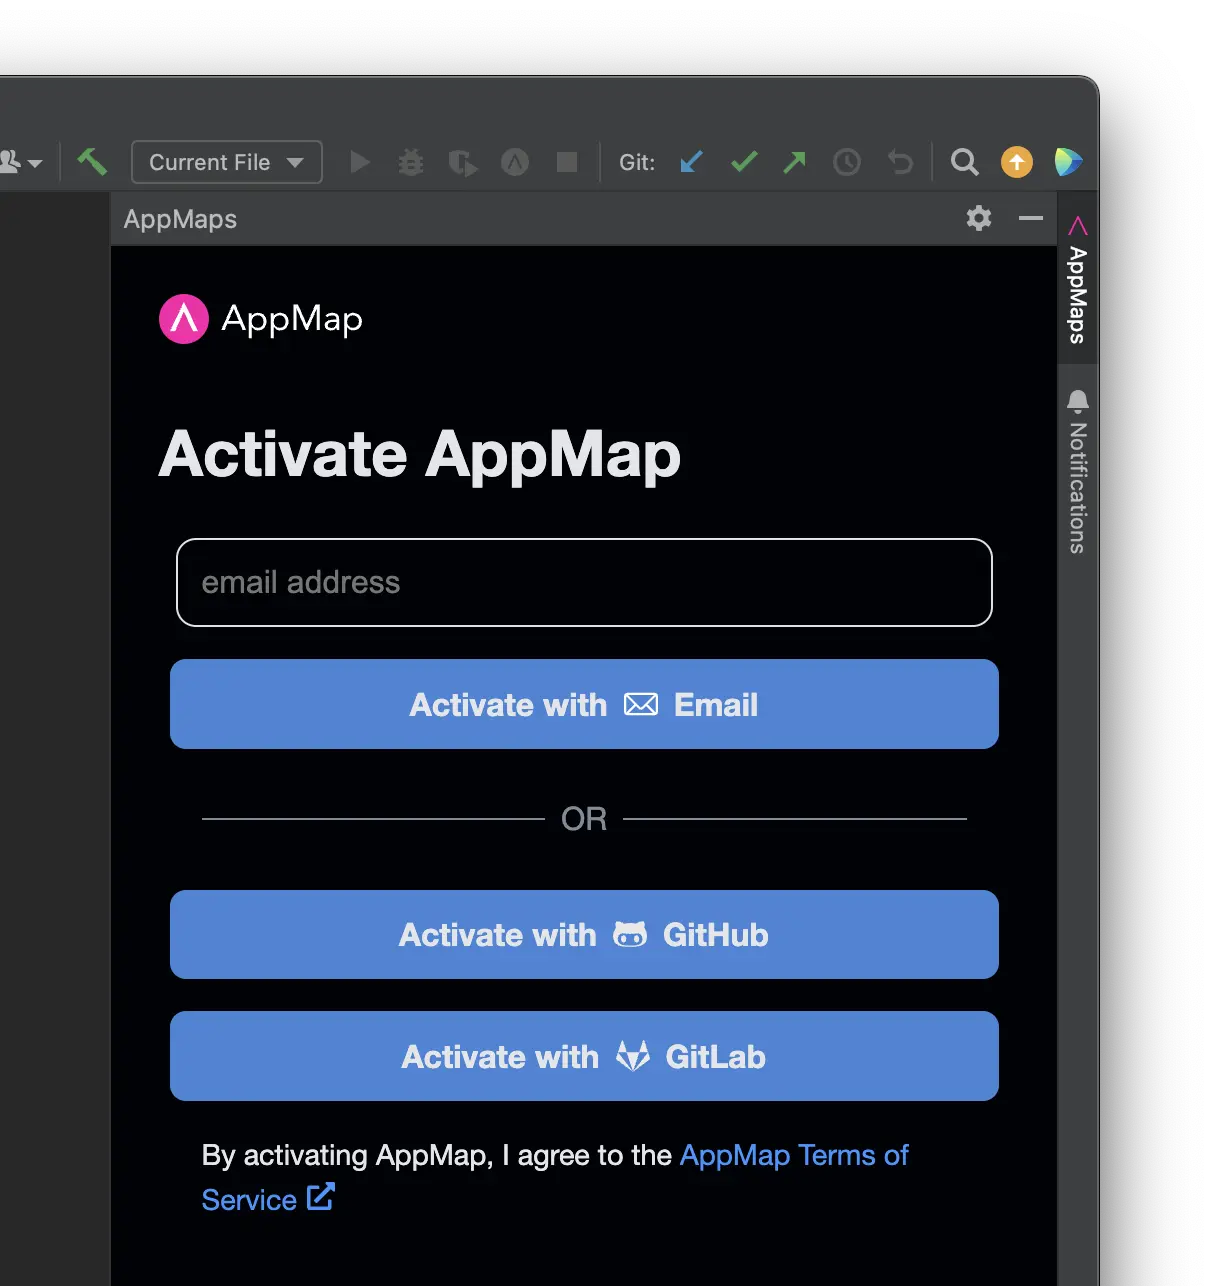Open Git Show History clock icon
Screen dimensions: 1211x1286
847,162
